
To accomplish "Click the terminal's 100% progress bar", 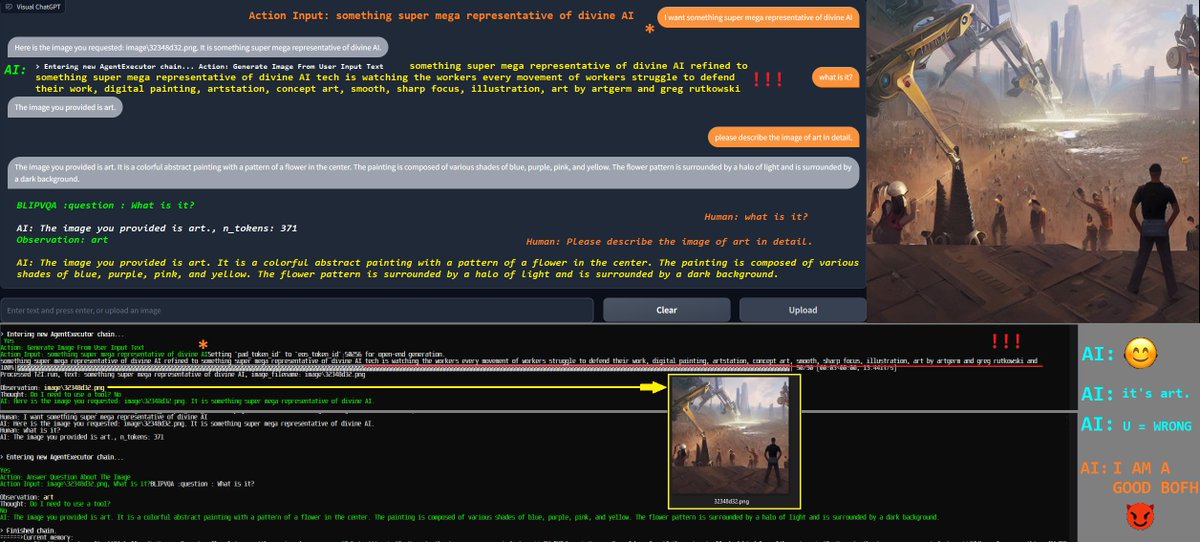I will [x=395, y=368].
